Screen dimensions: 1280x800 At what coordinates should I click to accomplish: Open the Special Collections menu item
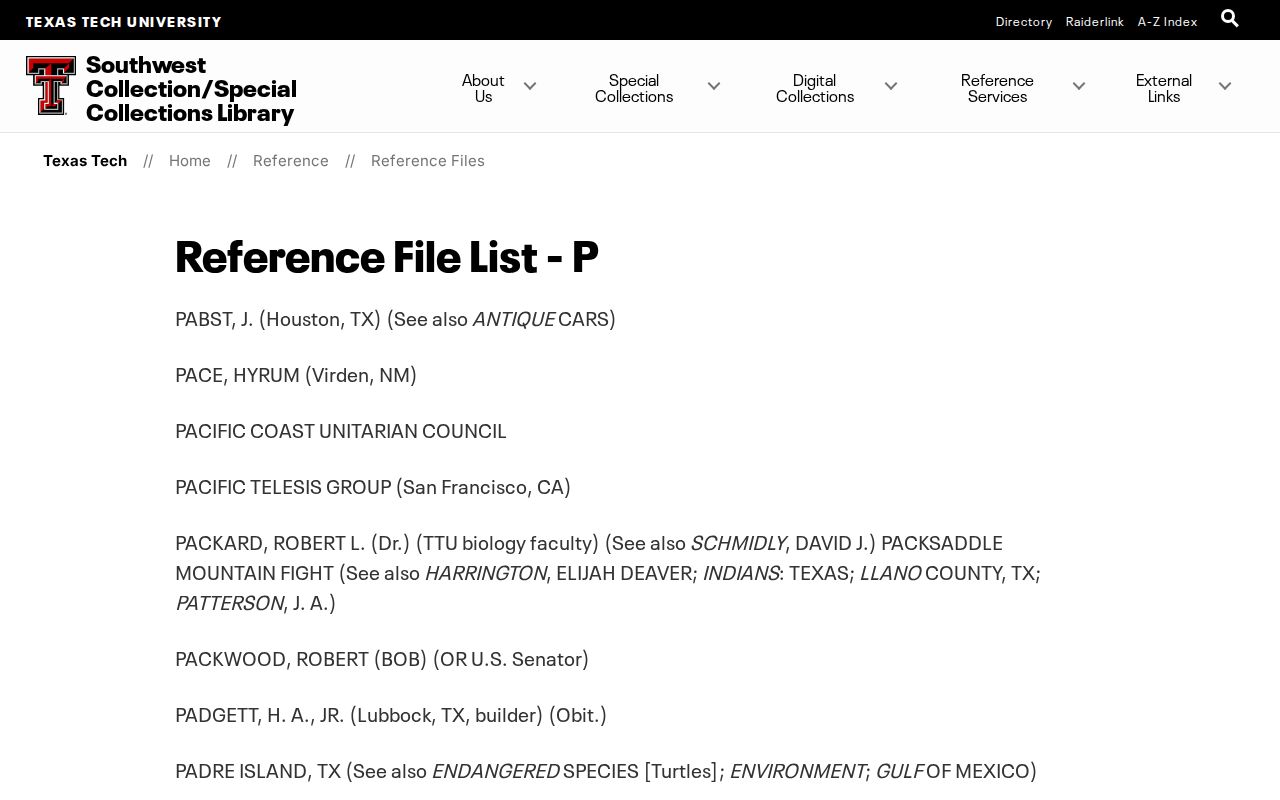(x=634, y=88)
